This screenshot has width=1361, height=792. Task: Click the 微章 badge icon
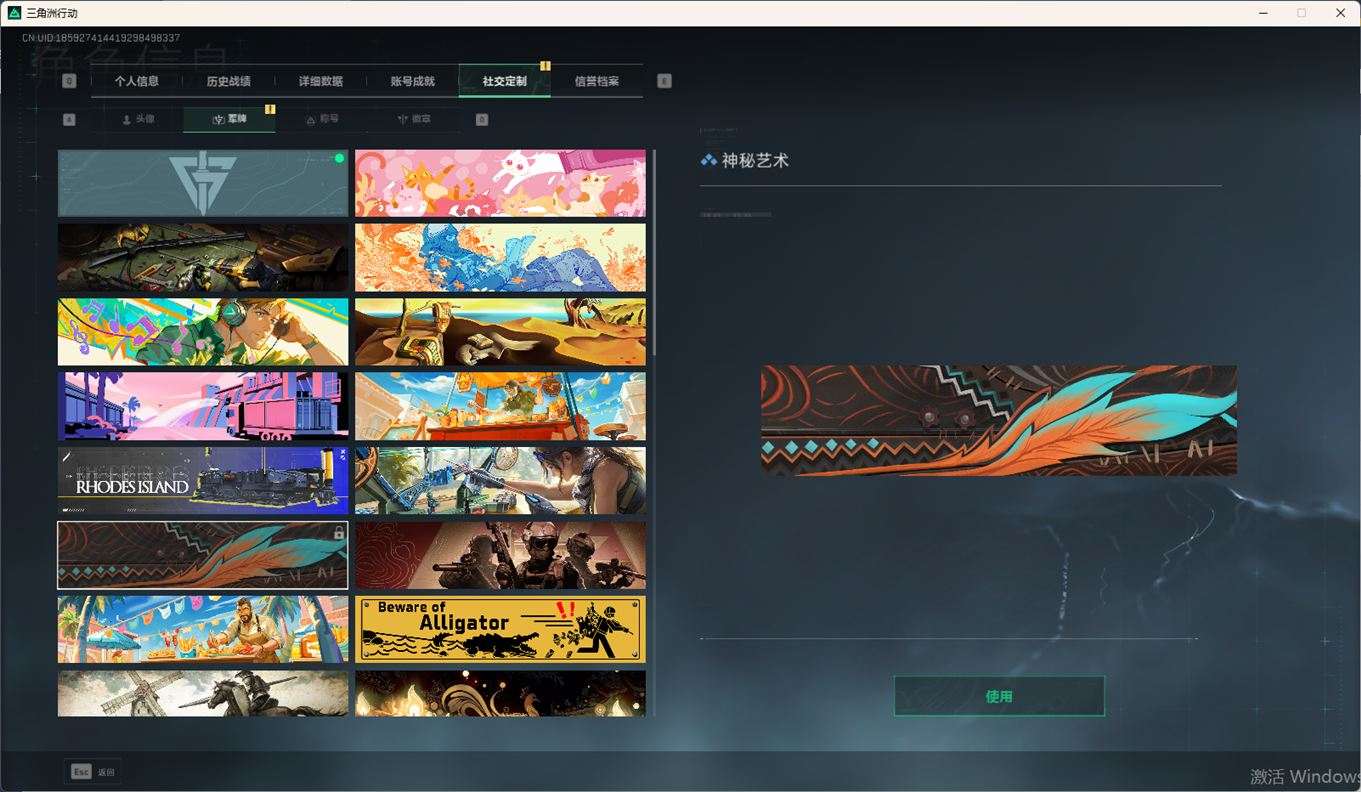pyautogui.click(x=405, y=118)
